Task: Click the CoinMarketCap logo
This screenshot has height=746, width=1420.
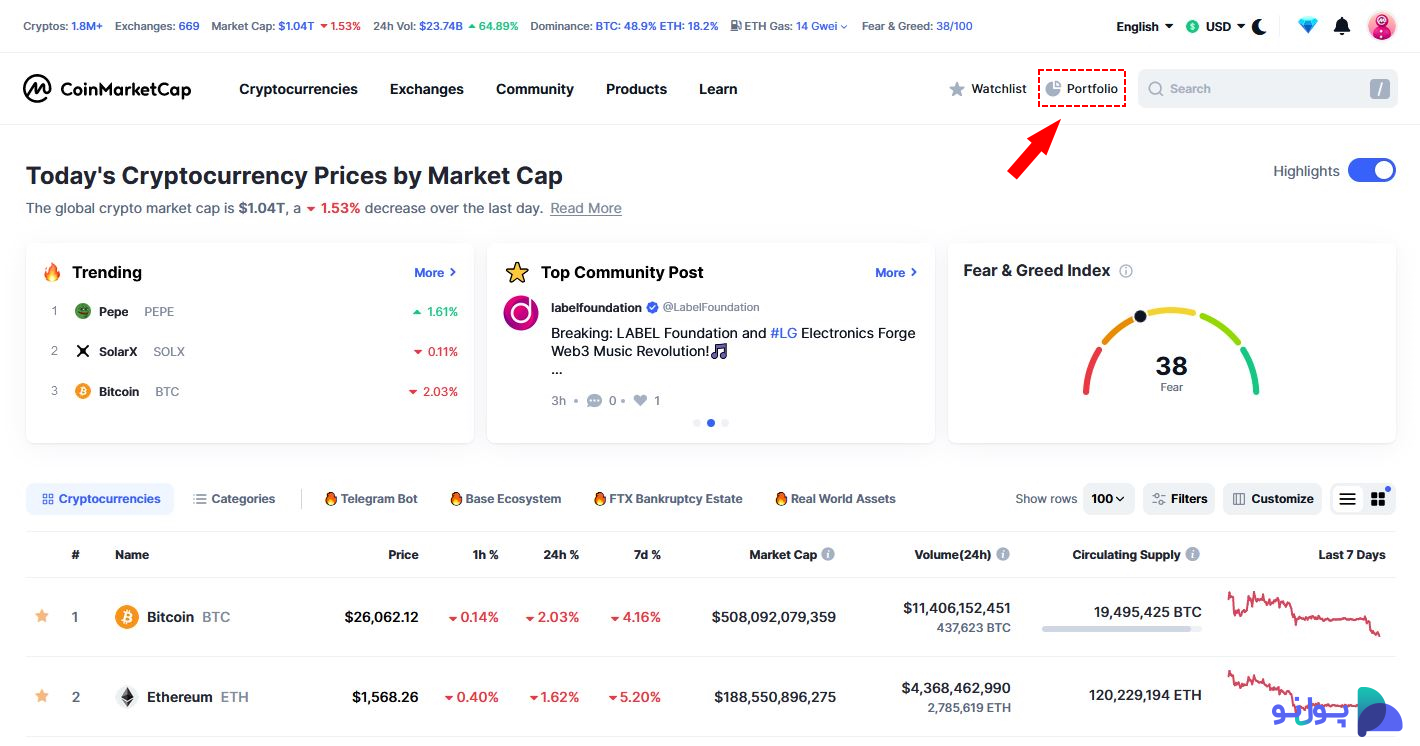Action: pos(107,89)
